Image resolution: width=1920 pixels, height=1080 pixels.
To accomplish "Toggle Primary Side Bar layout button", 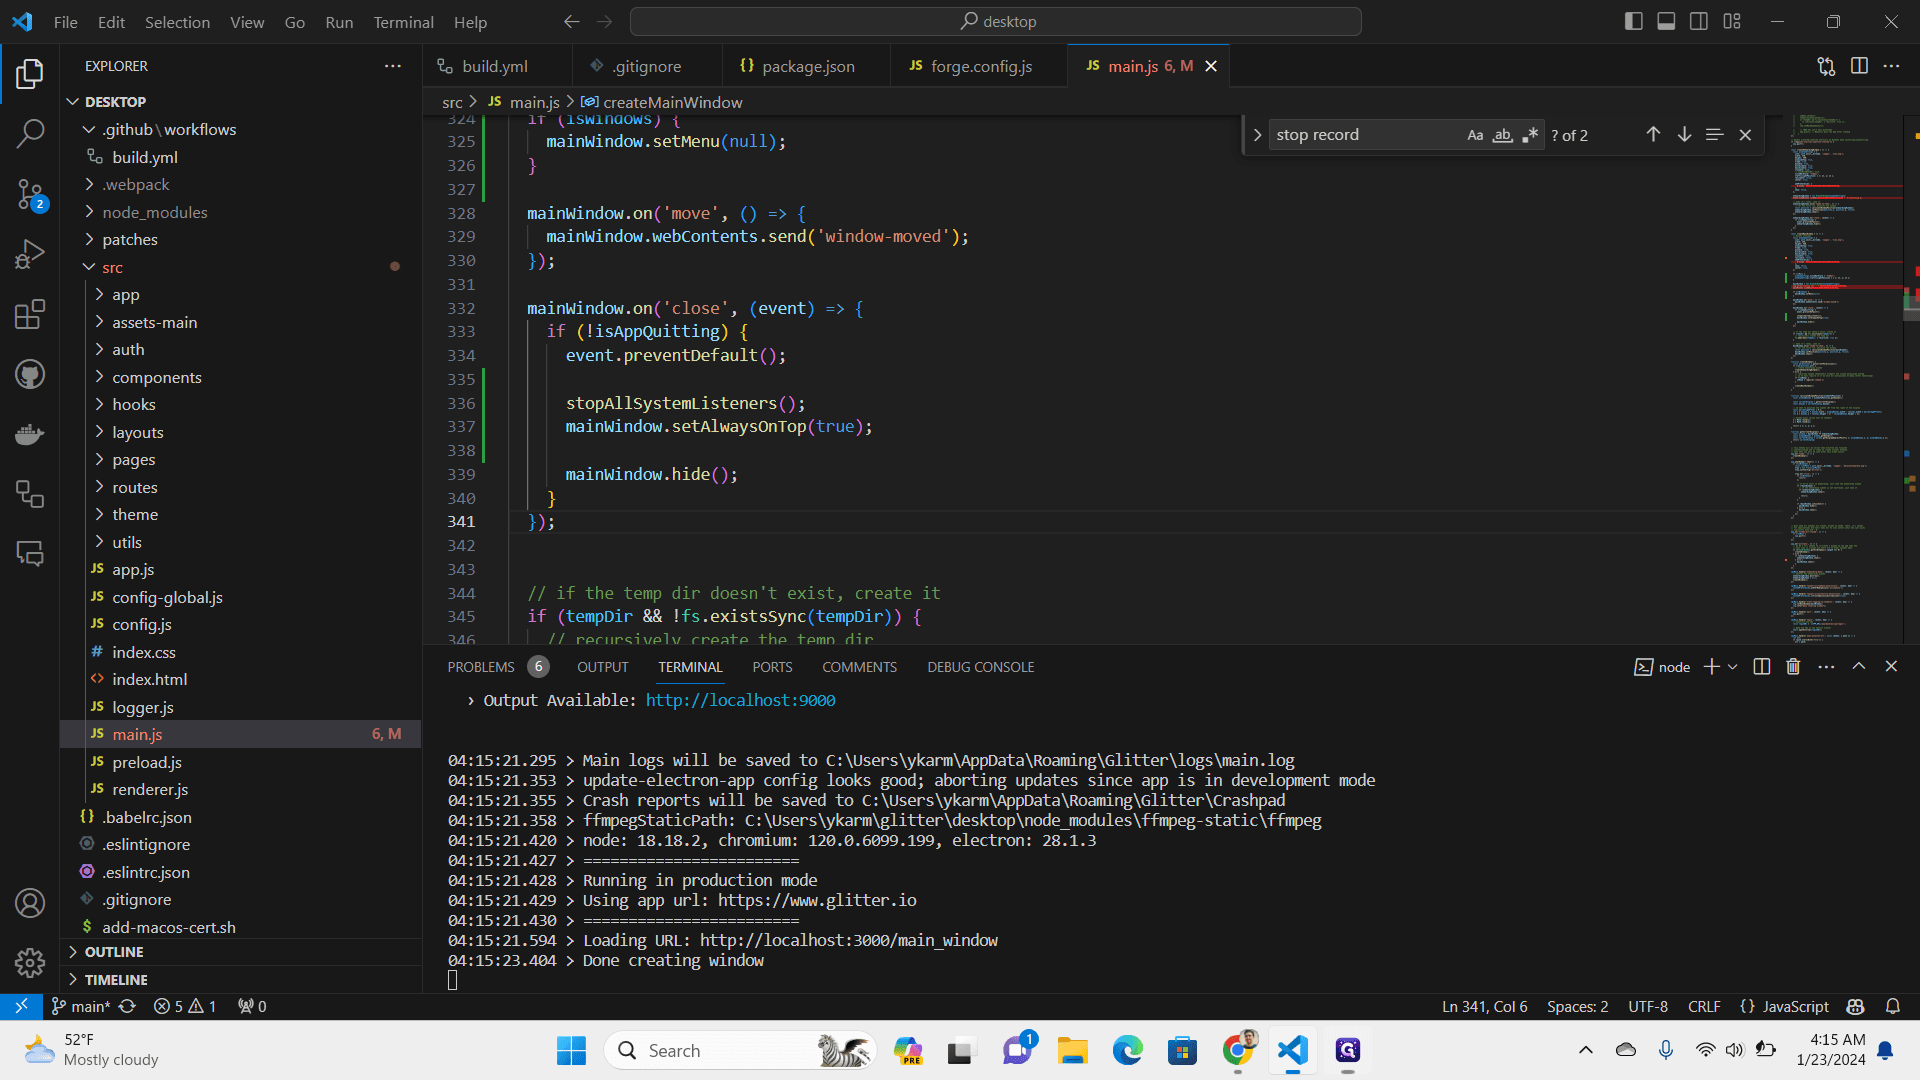I will (1634, 21).
